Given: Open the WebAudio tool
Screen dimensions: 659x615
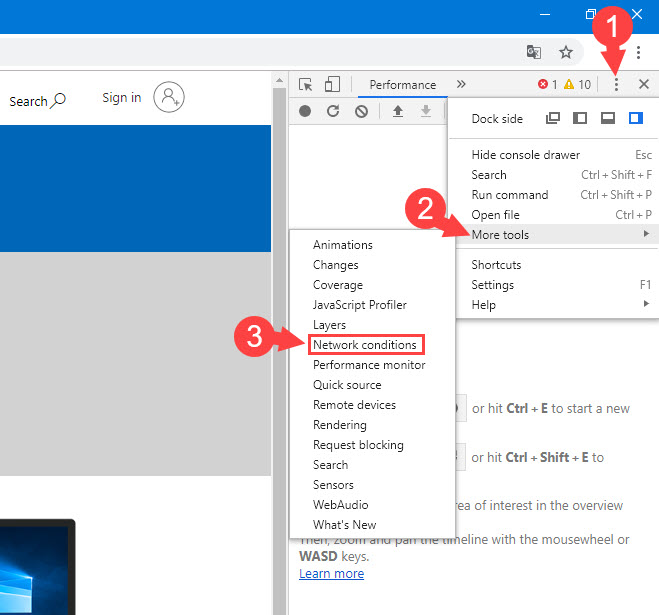Looking at the screenshot, I should [372, 504].
